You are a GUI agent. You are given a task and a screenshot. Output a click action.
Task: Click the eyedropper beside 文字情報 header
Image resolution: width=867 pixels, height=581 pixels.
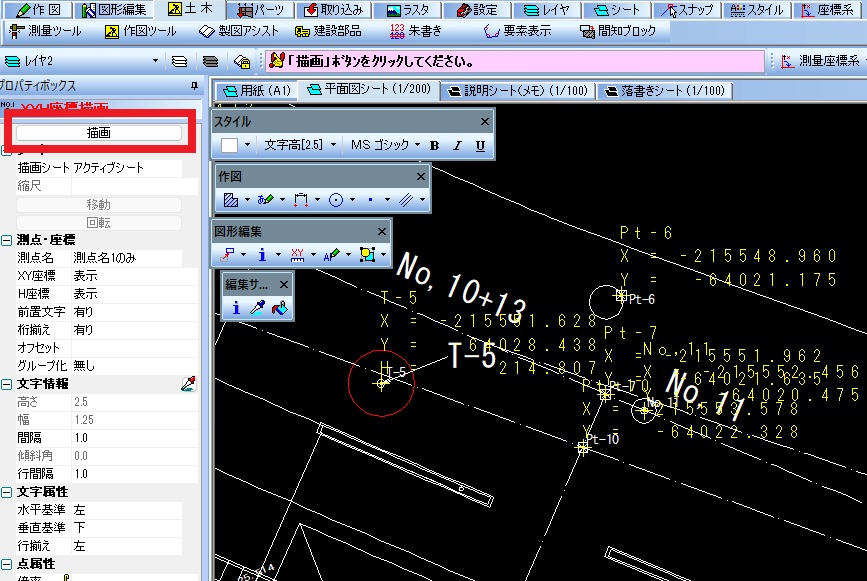188,384
